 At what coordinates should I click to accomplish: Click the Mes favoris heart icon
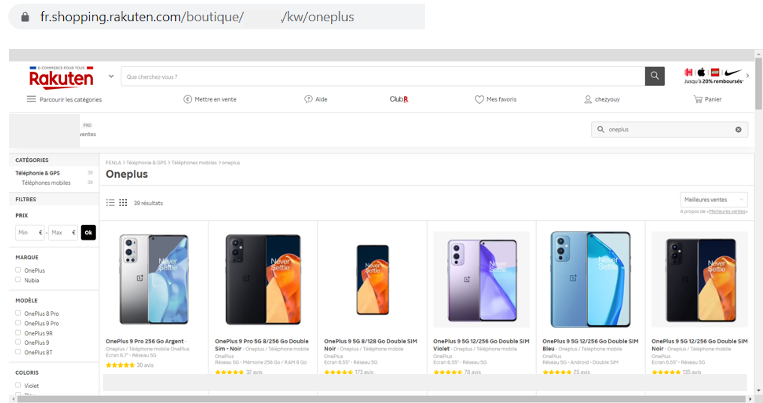coord(479,99)
